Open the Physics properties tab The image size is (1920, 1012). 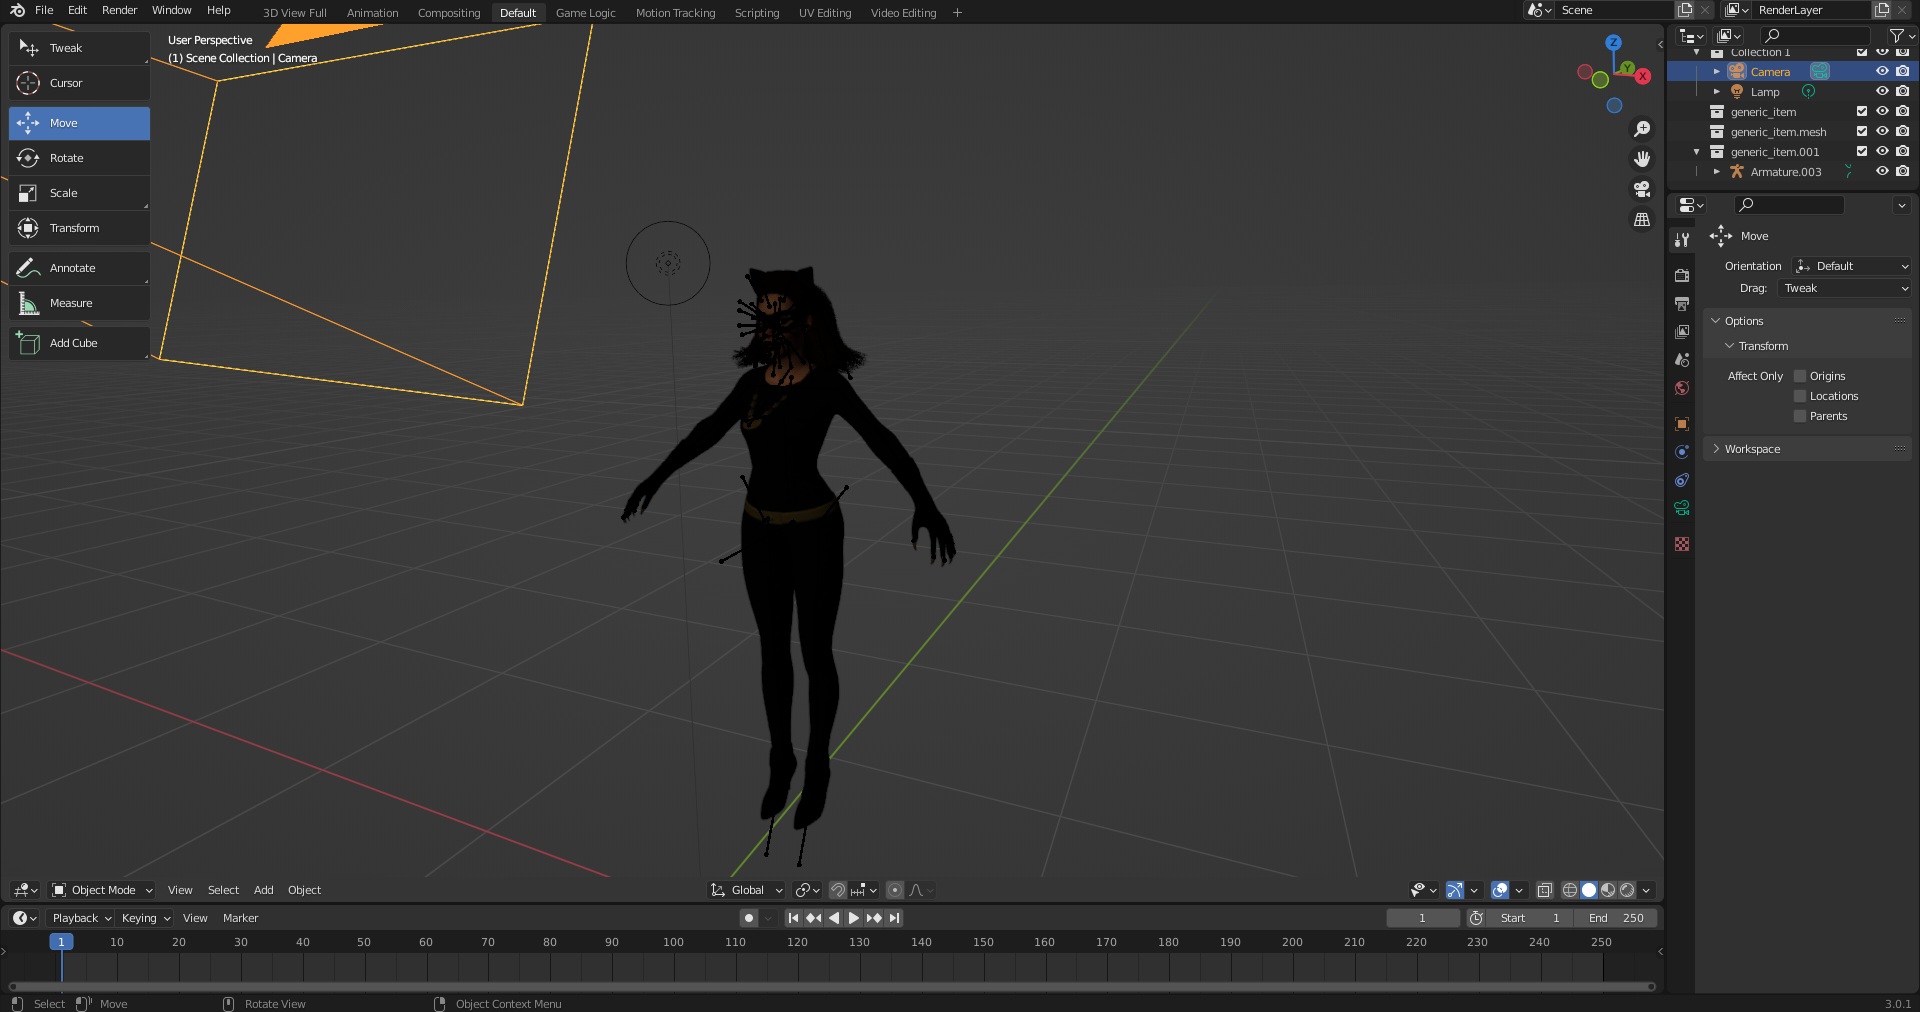point(1682,452)
